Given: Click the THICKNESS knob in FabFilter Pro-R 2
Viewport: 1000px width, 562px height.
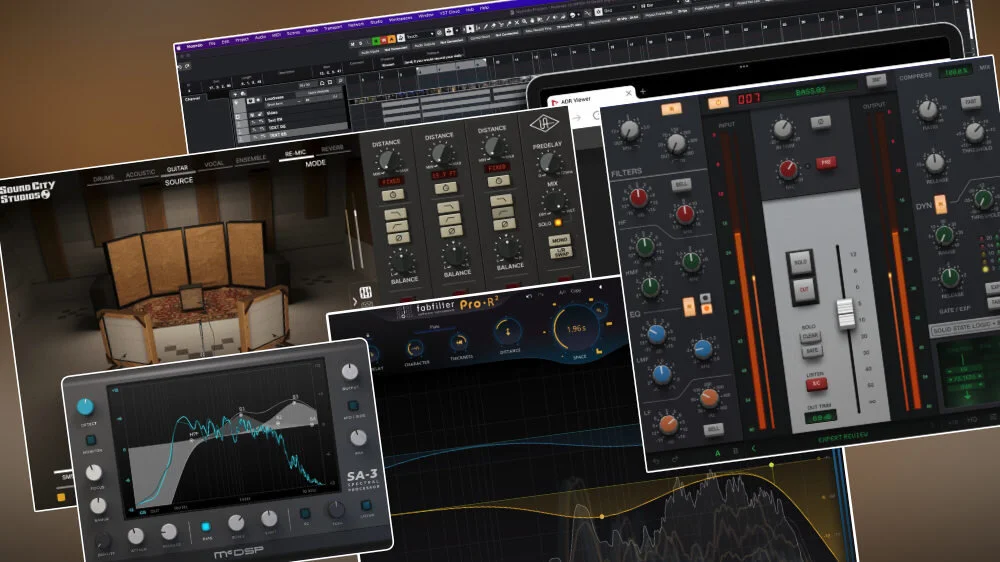Looking at the screenshot, I should coord(459,343).
